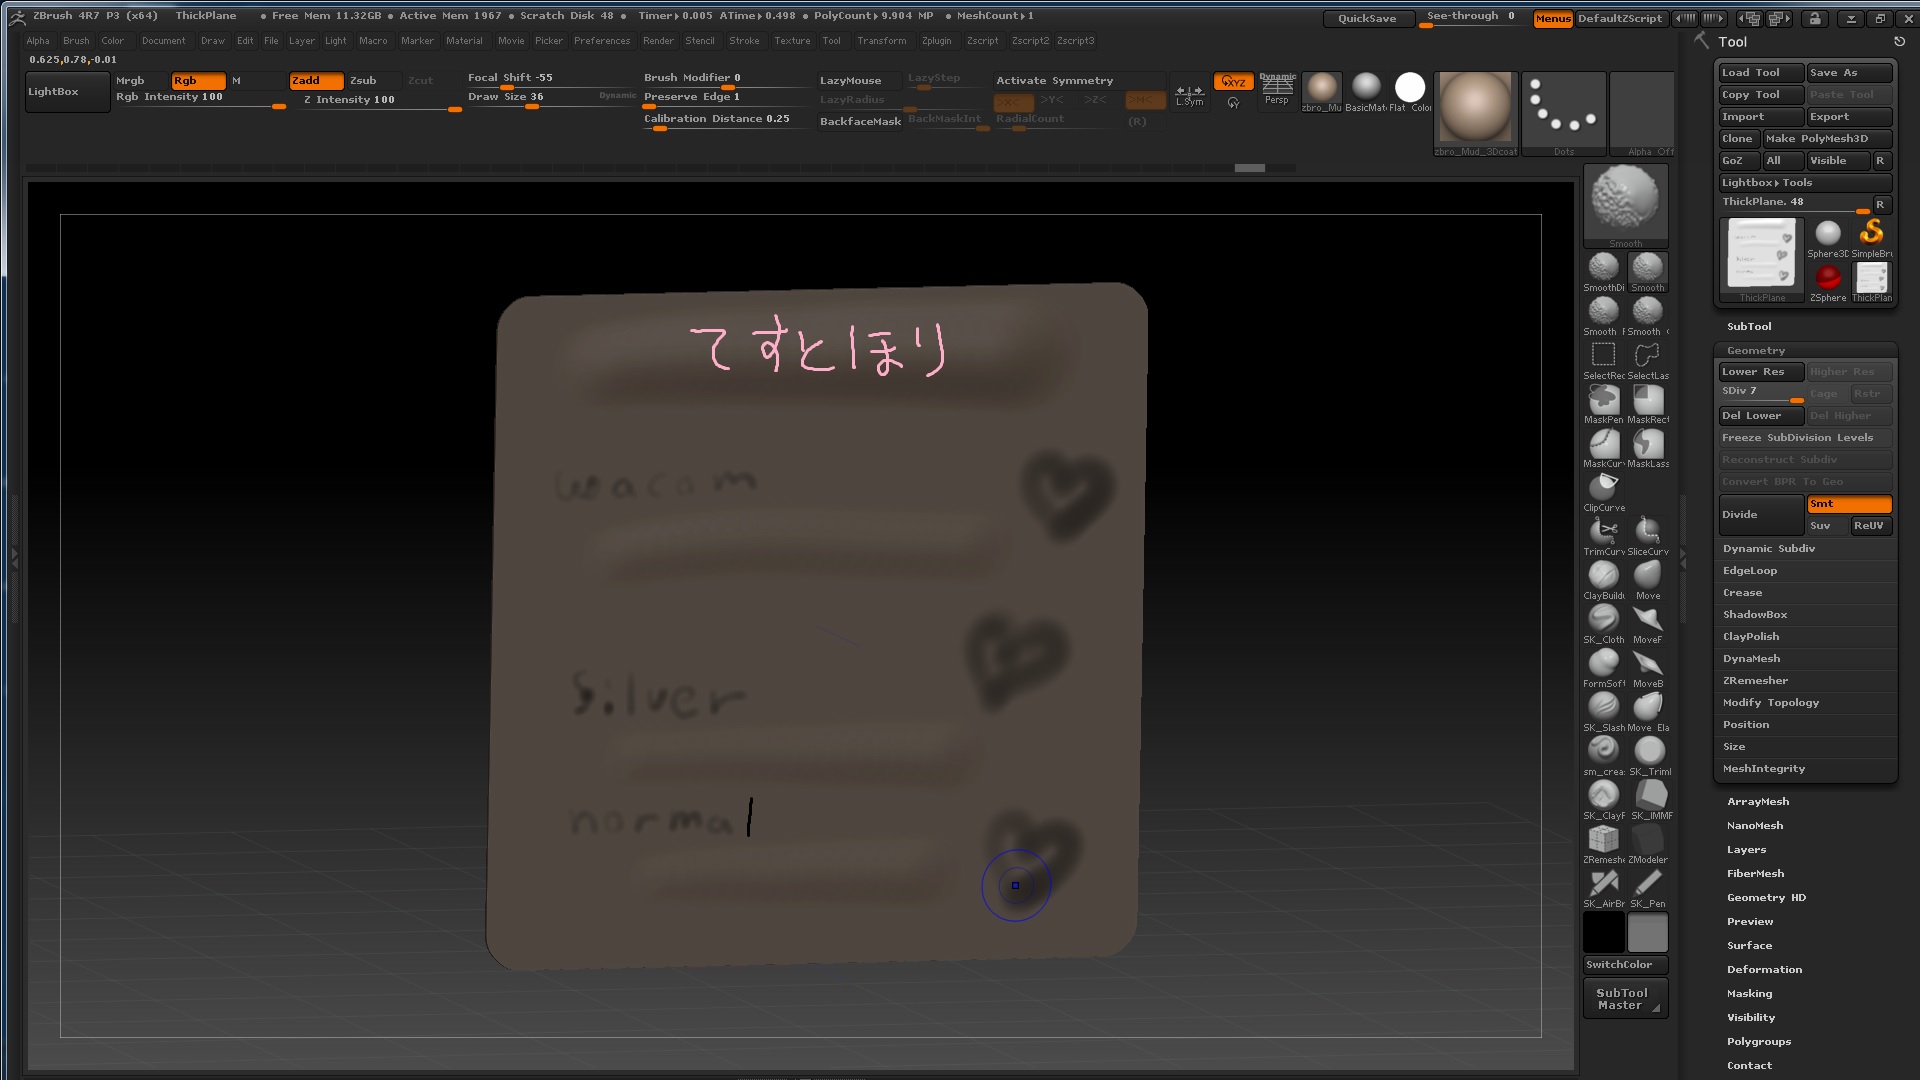1920x1080 pixels.
Task: Toggle the Smt smoothing option
Action: coord(1849,504)
